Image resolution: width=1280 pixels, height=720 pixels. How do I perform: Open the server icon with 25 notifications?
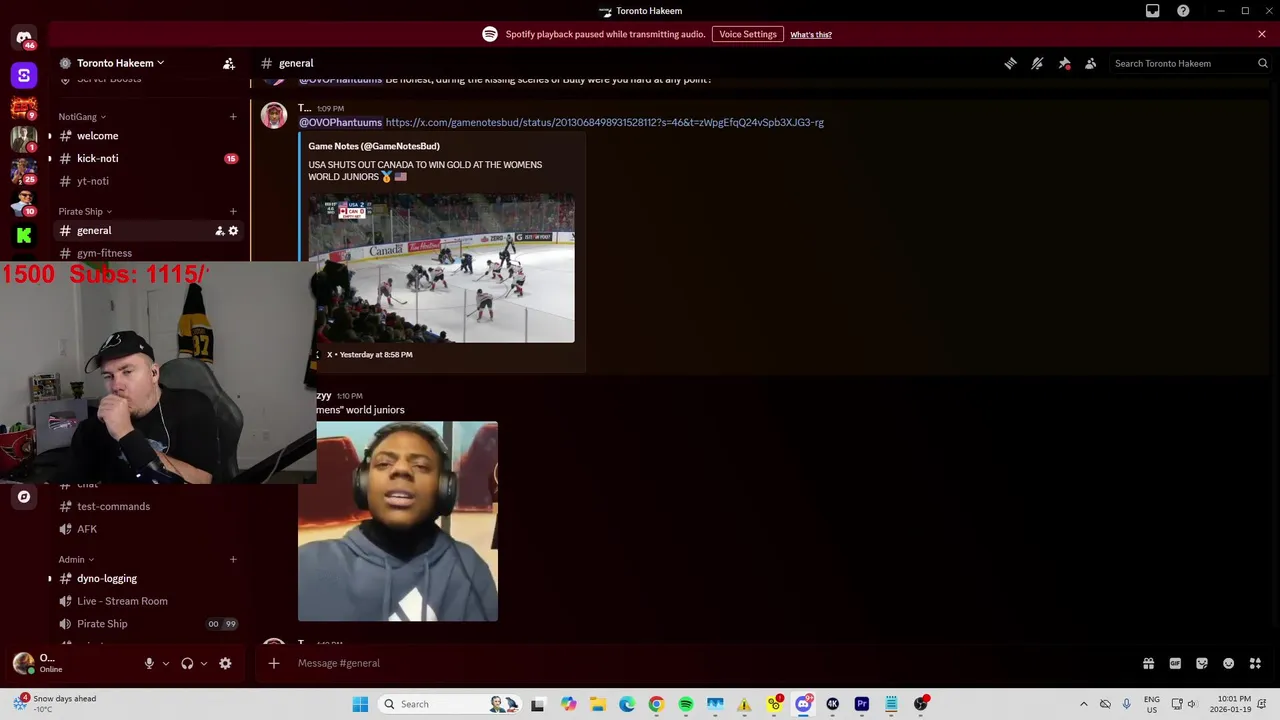click(24, 171)
